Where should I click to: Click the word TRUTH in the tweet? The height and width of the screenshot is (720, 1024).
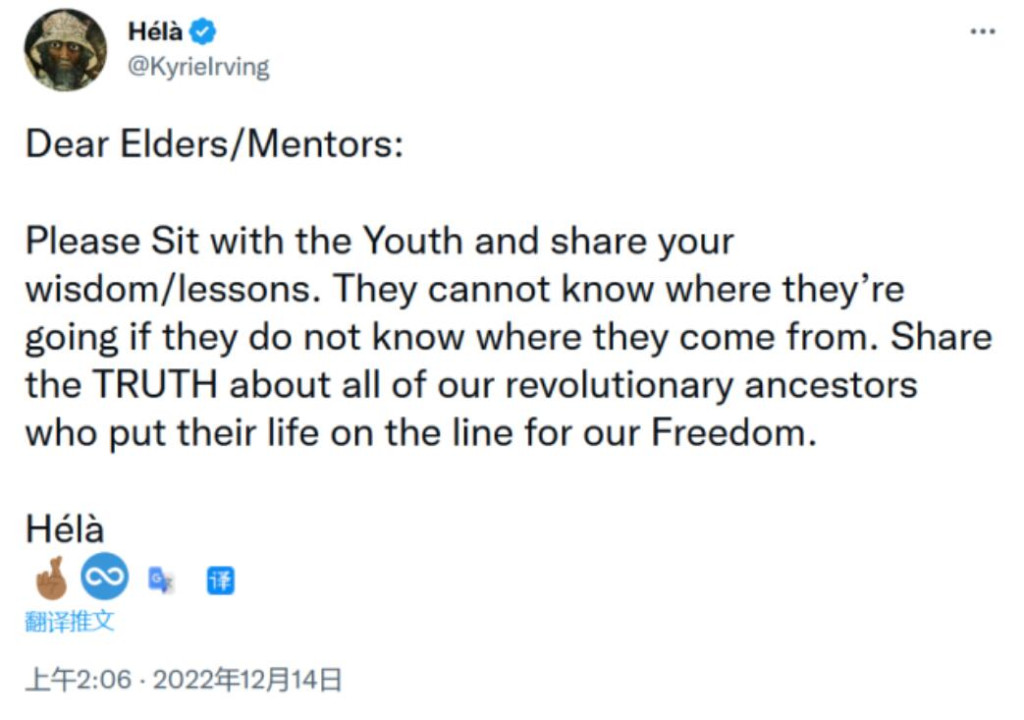(x=155, y=384)
